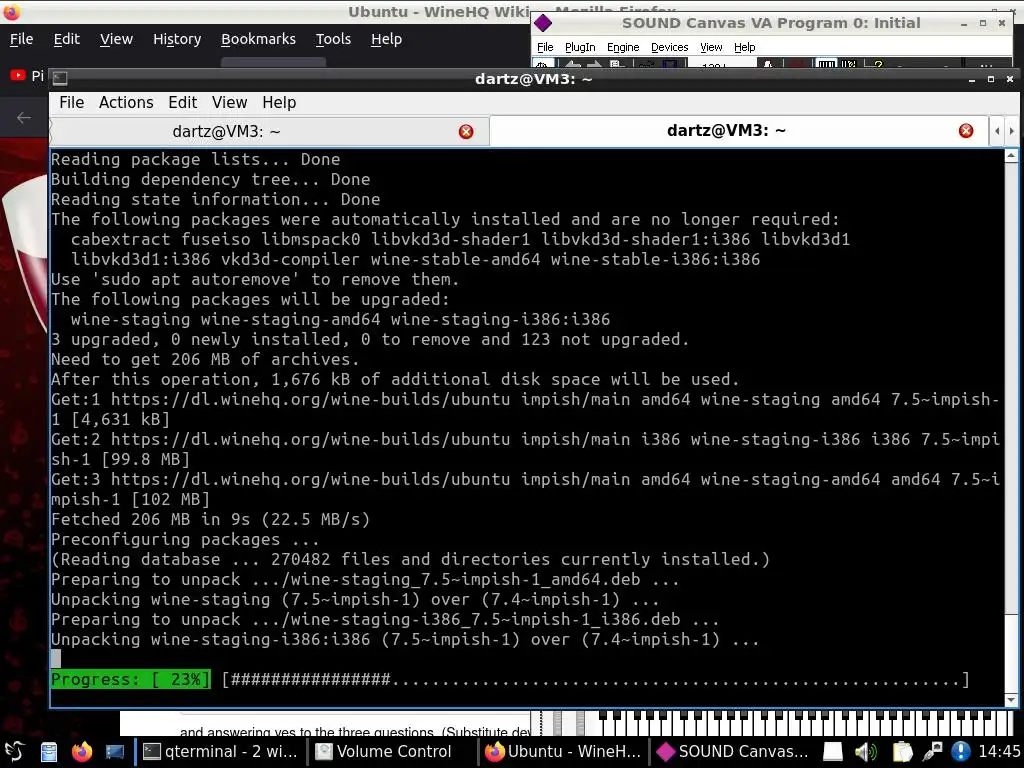Launch terminal from taskbar quick launch
Viewport: 1024px width, 768px height.
[x=114, y=752]
